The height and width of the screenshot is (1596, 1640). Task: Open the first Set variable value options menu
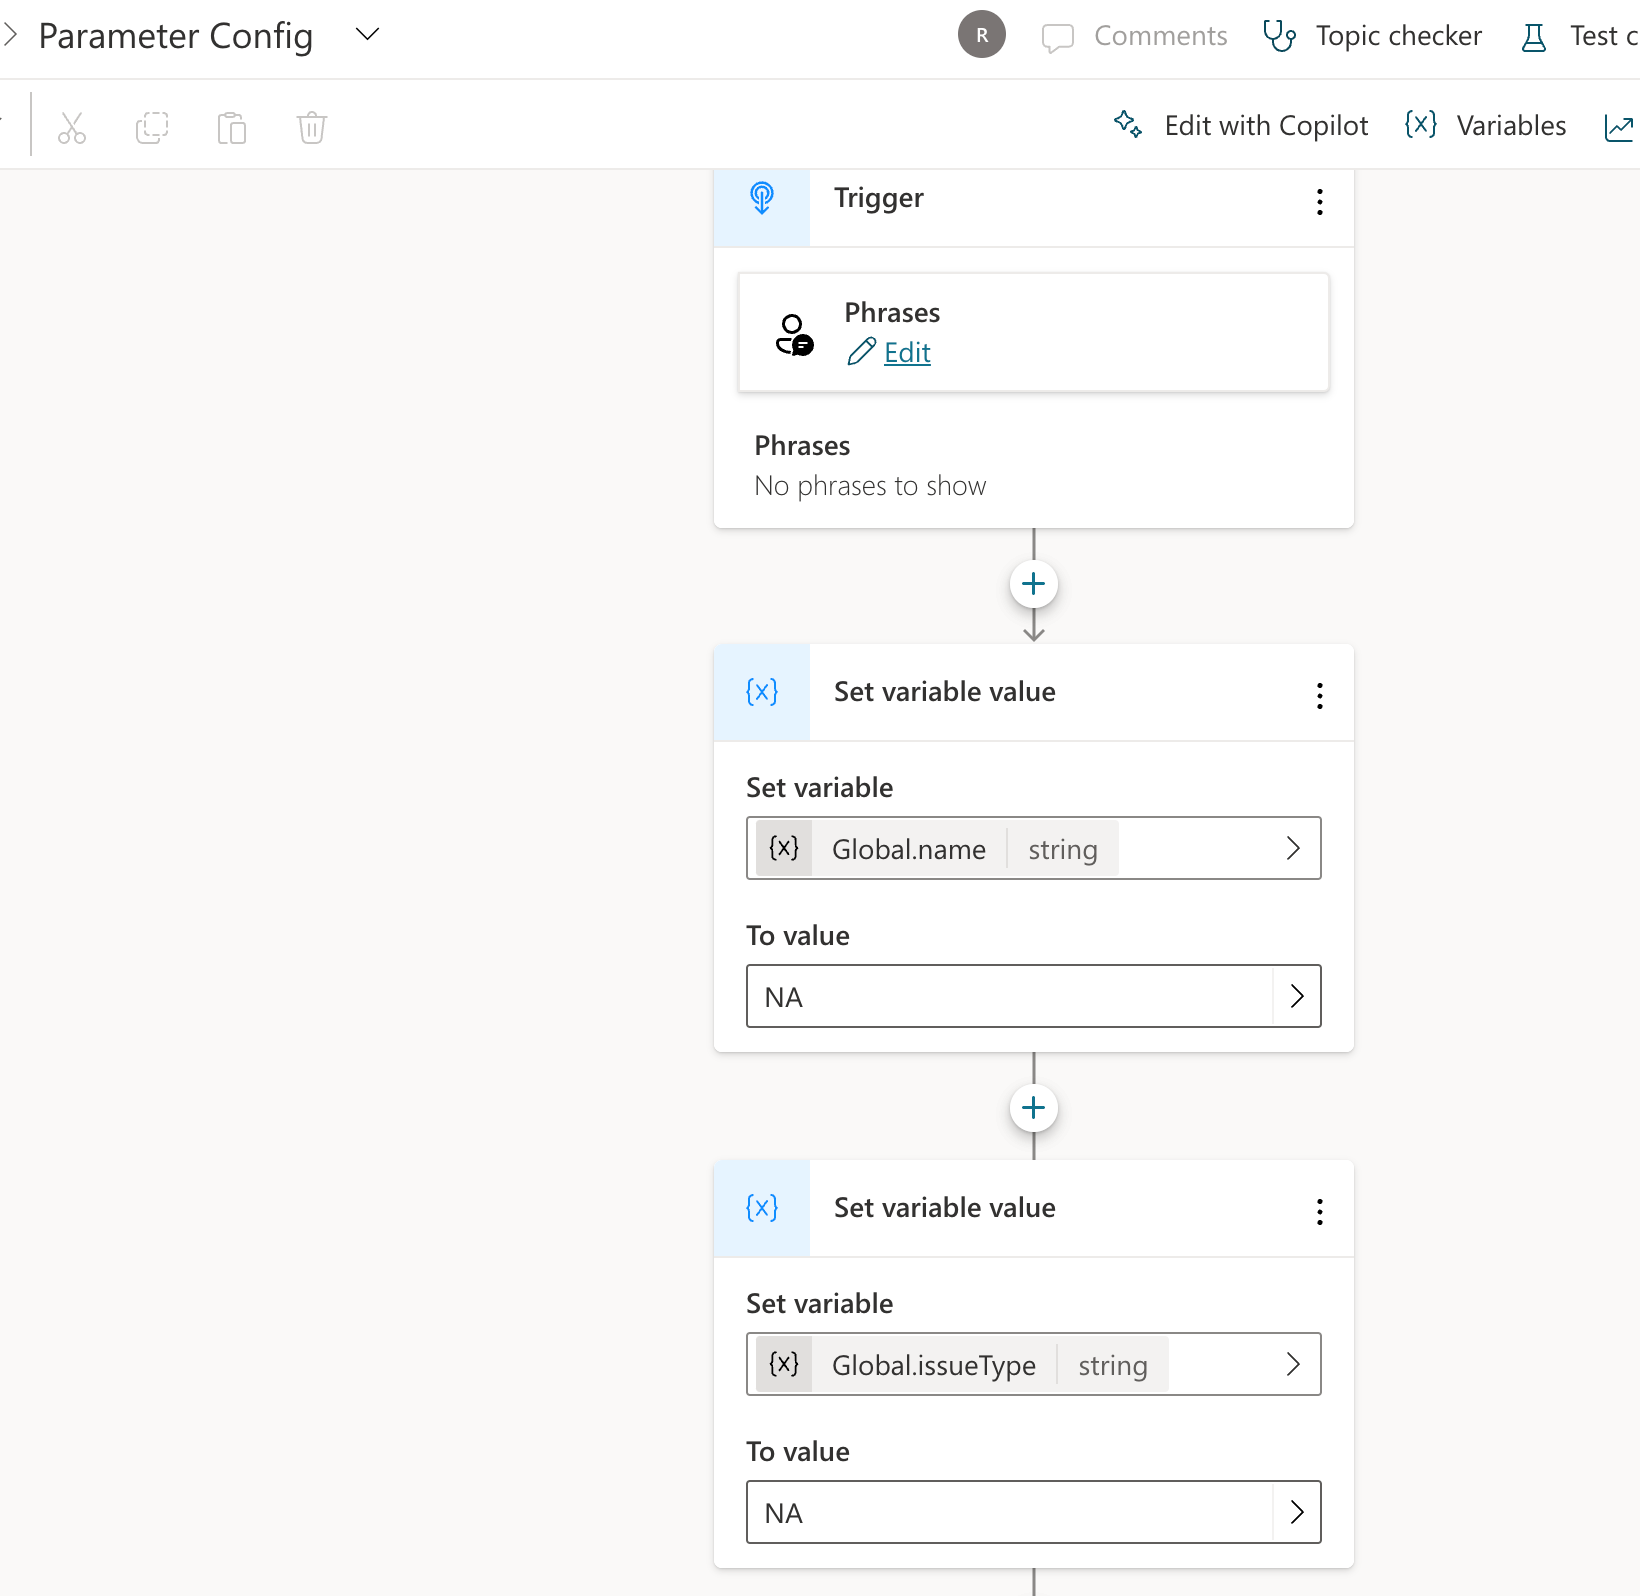pos(1319,696)
